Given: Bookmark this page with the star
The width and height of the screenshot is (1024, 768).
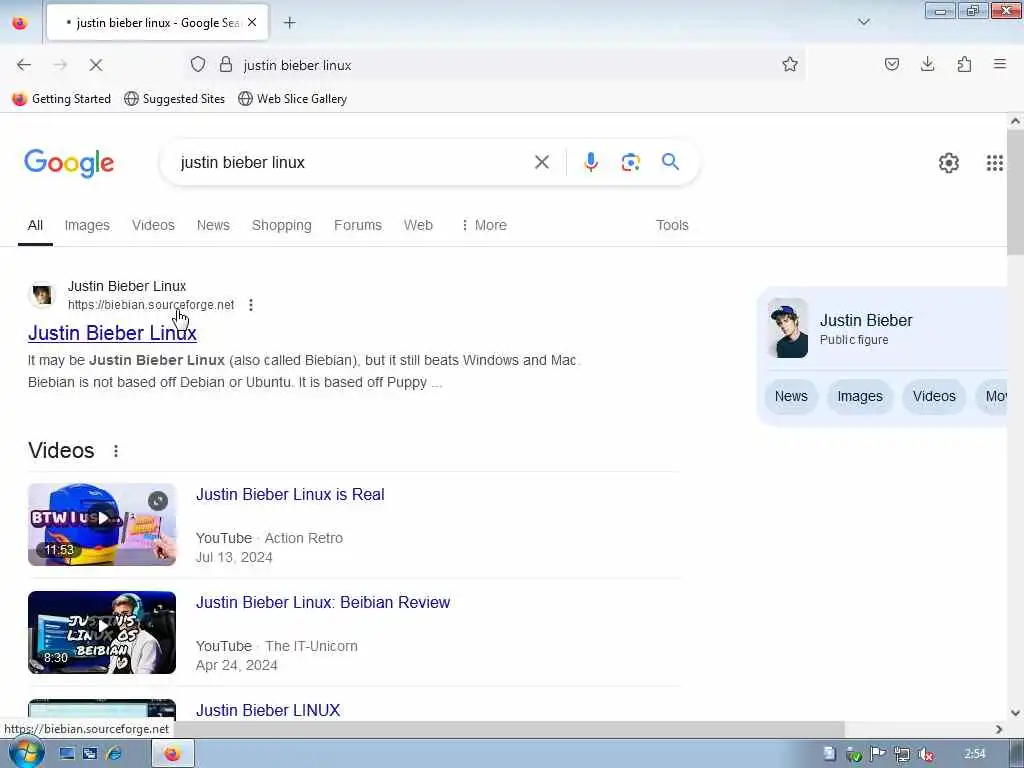Looking at the screenshot, I should click(x=790, y=65).
